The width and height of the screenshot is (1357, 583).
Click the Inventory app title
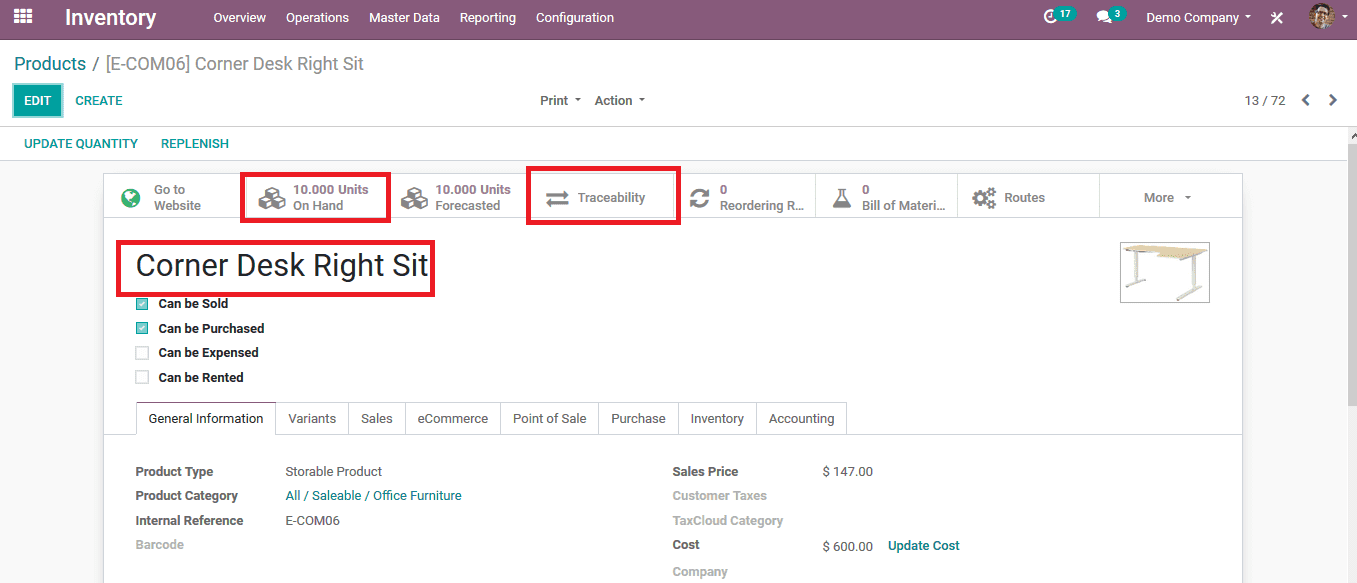pos(111,18)
